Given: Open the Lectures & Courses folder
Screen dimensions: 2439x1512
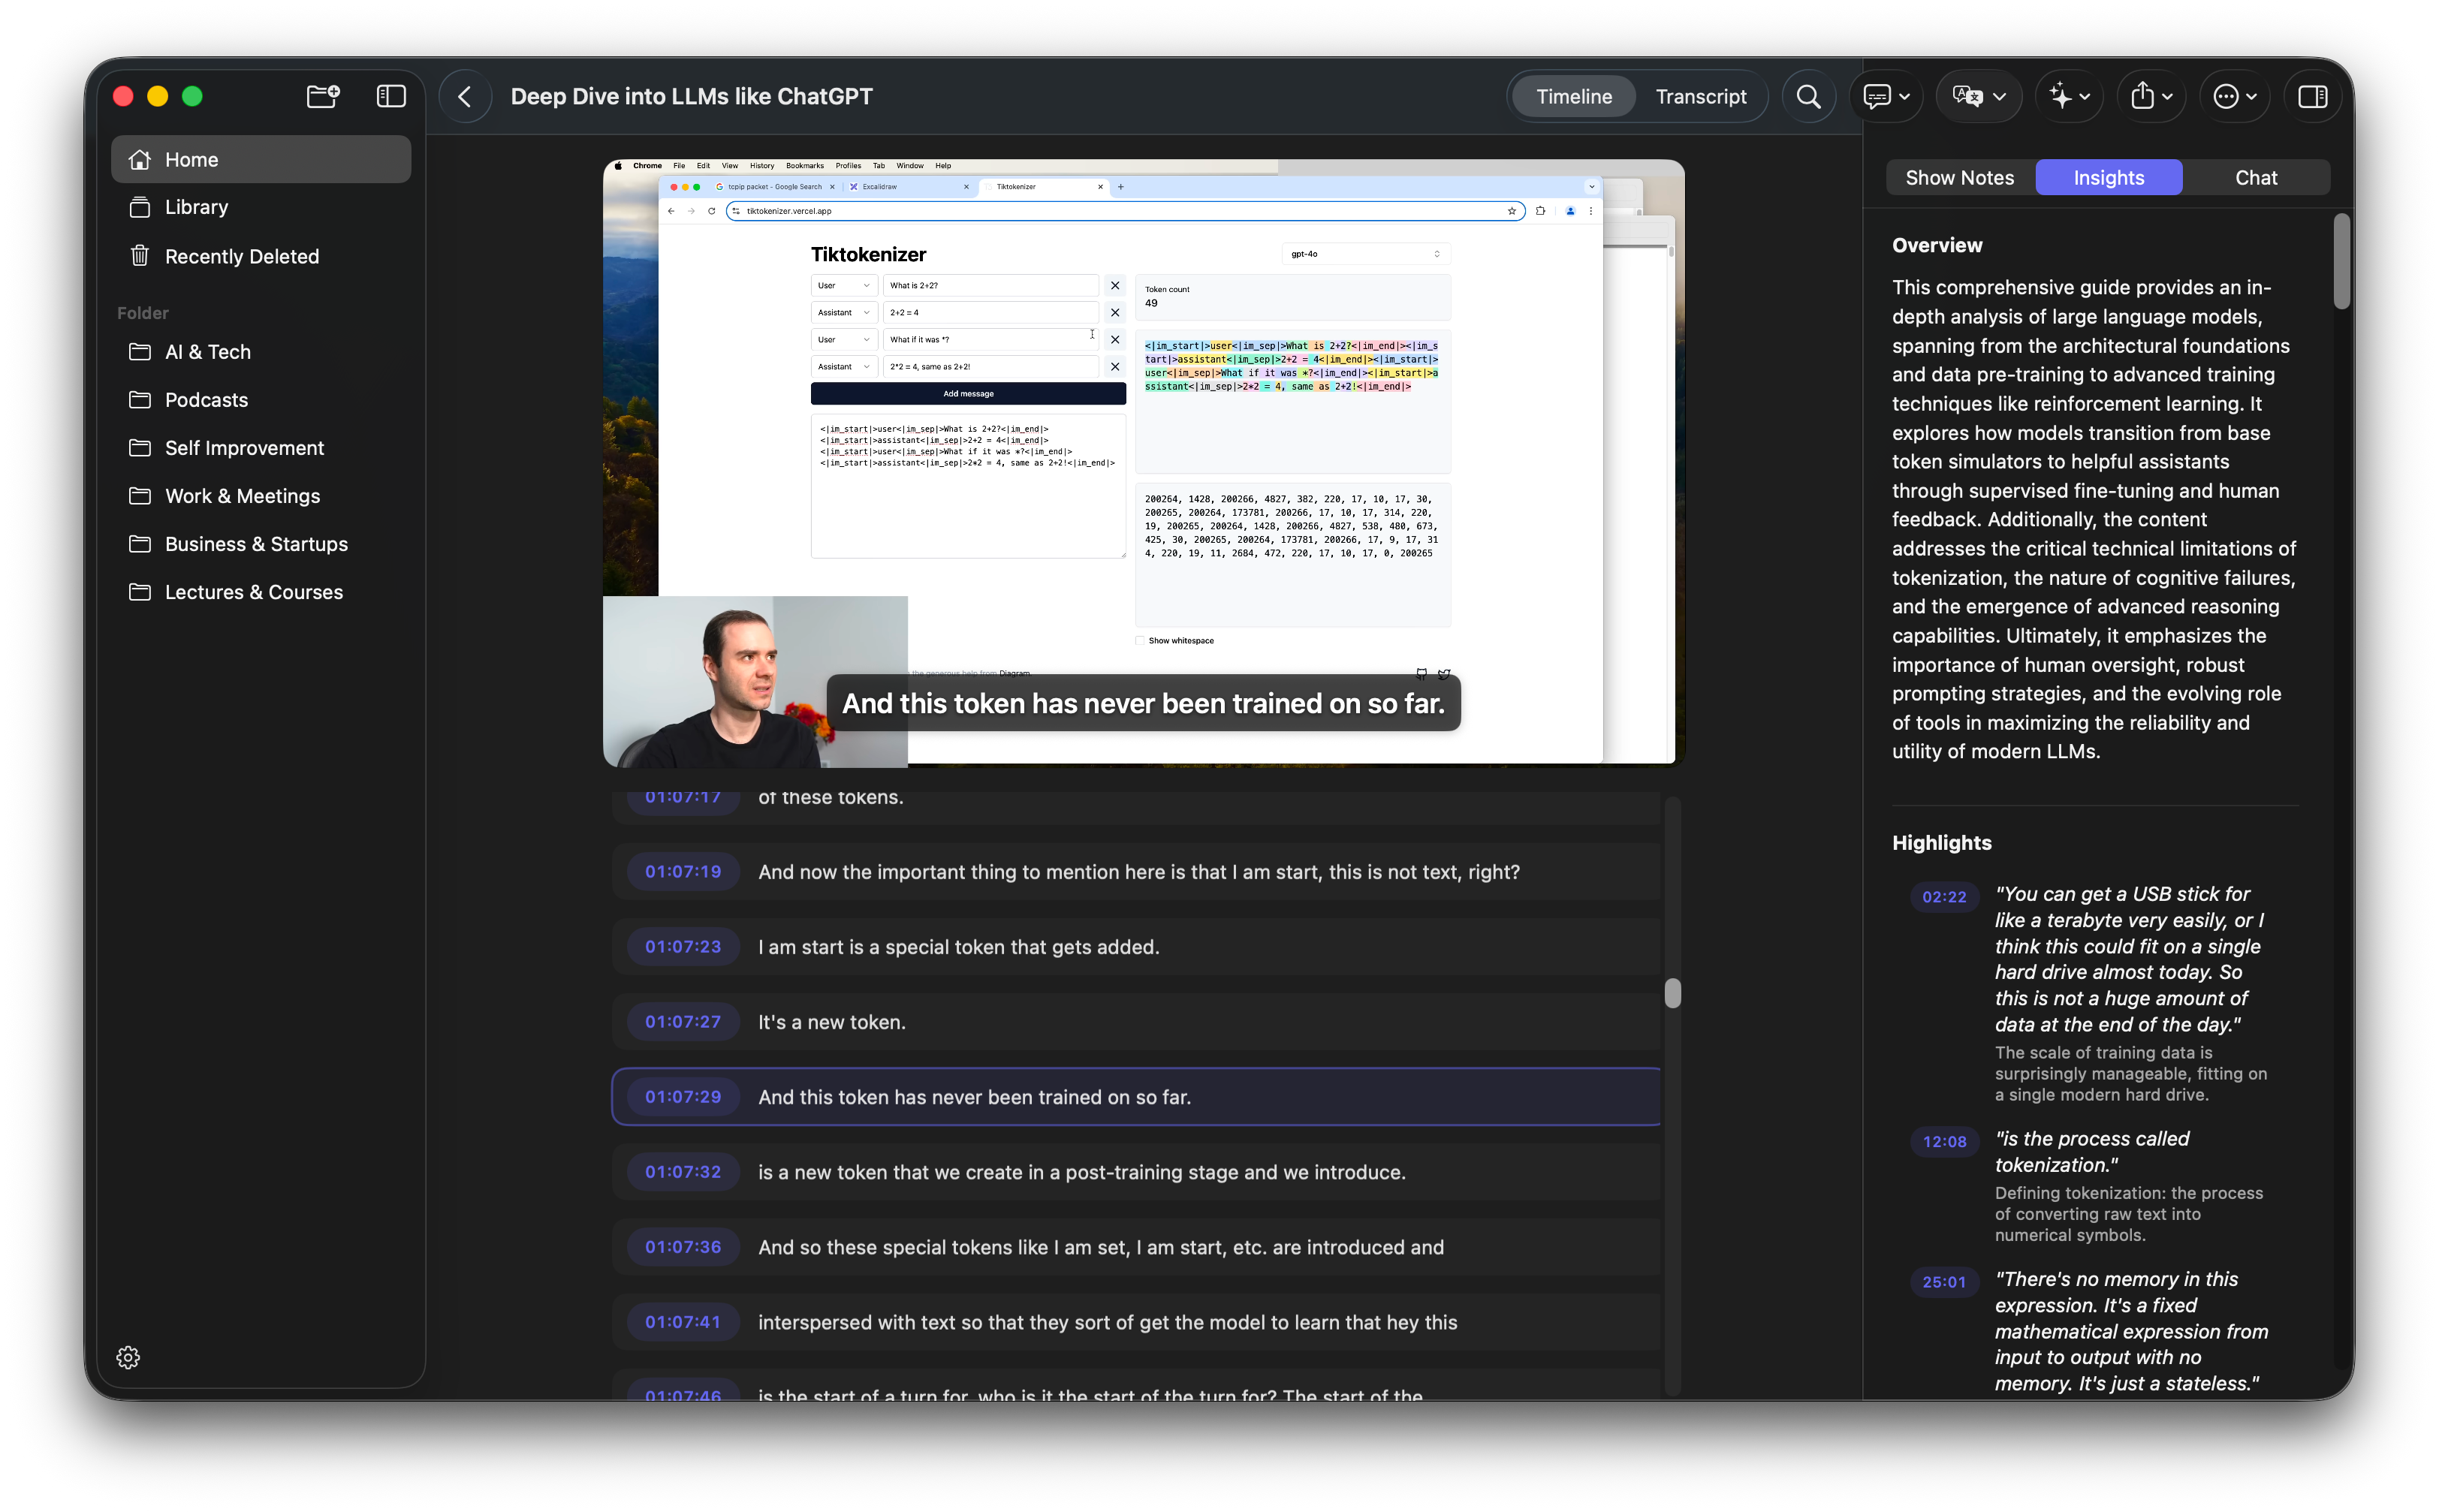Looking at the screenshot, I should click(253, 592).
